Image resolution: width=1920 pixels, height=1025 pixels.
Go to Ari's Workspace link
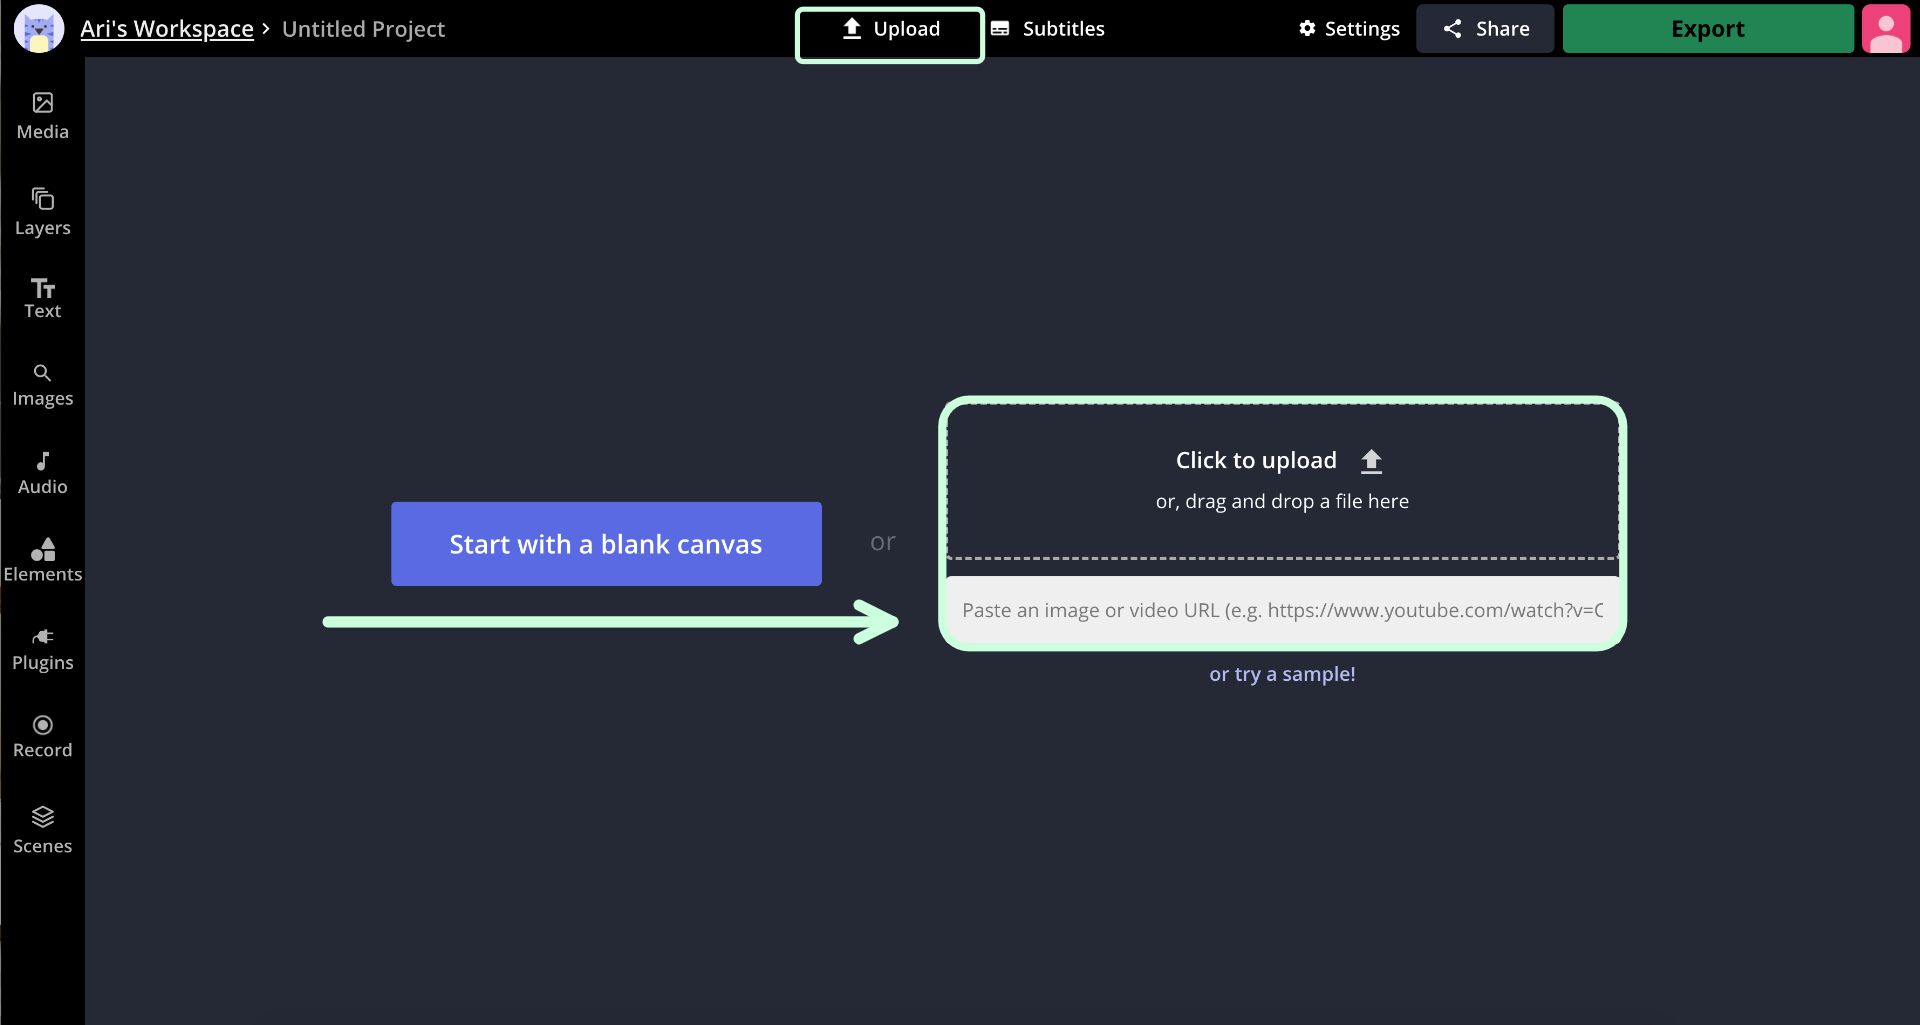pos(167,29)
